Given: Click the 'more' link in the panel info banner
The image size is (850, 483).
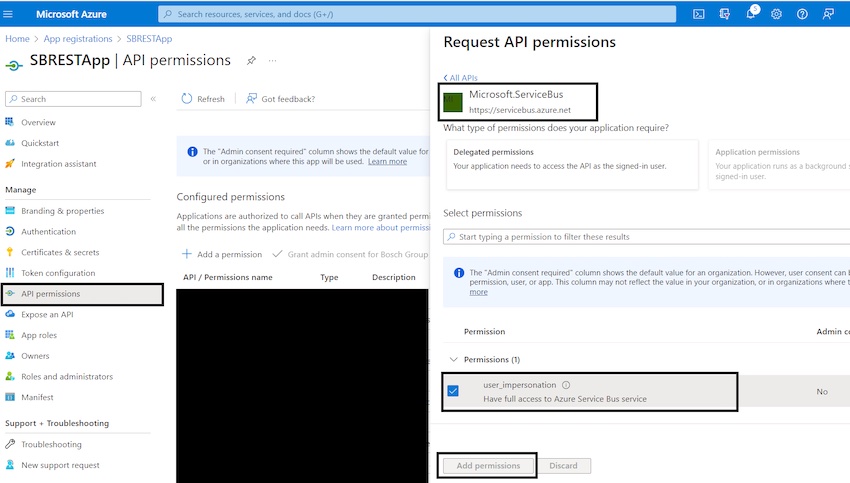Looking at the screenshot, I should tap(478, 292).
